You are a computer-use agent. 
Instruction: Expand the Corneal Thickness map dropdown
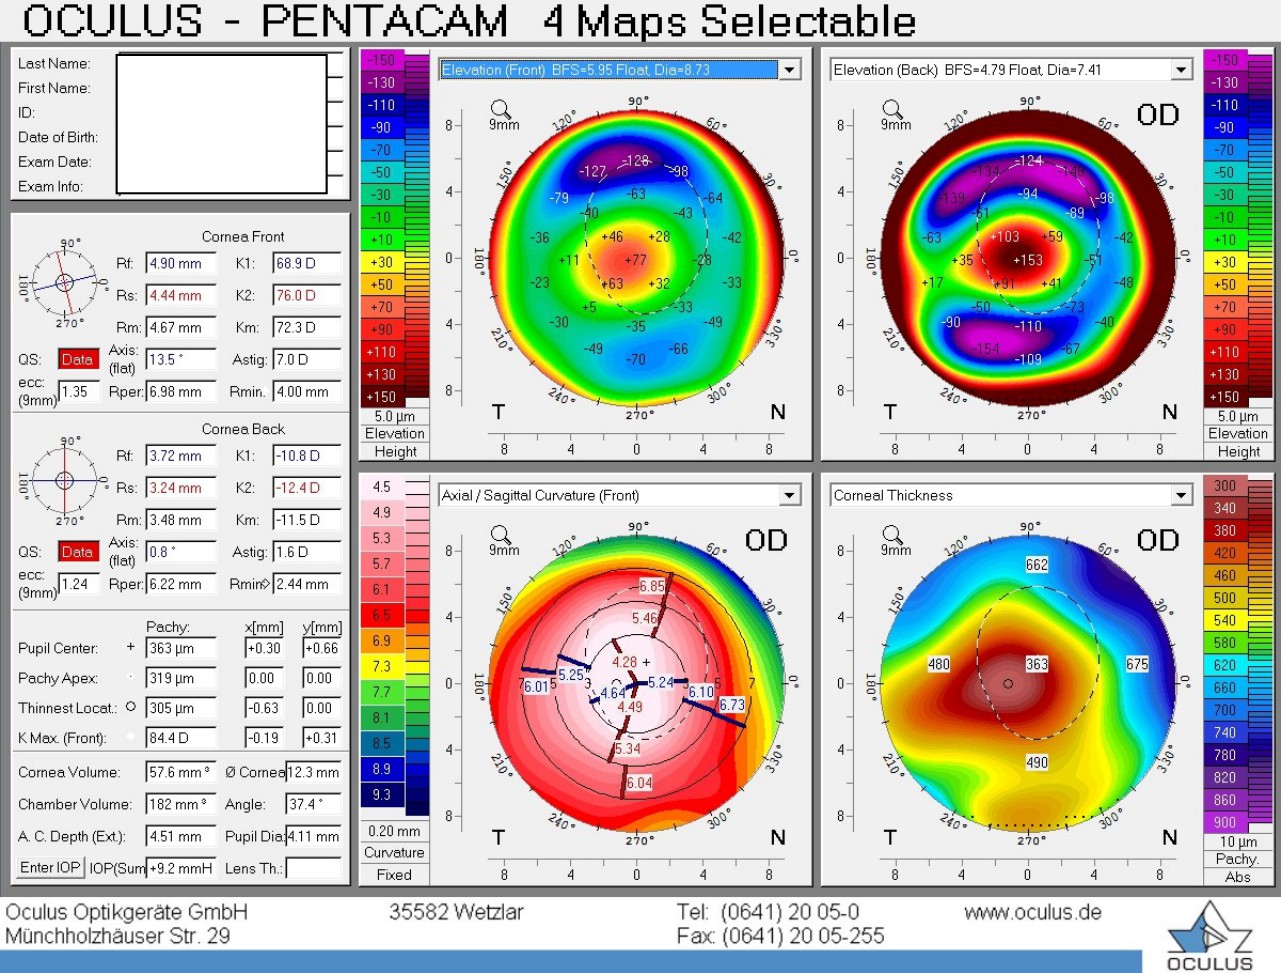point(1182,495)
